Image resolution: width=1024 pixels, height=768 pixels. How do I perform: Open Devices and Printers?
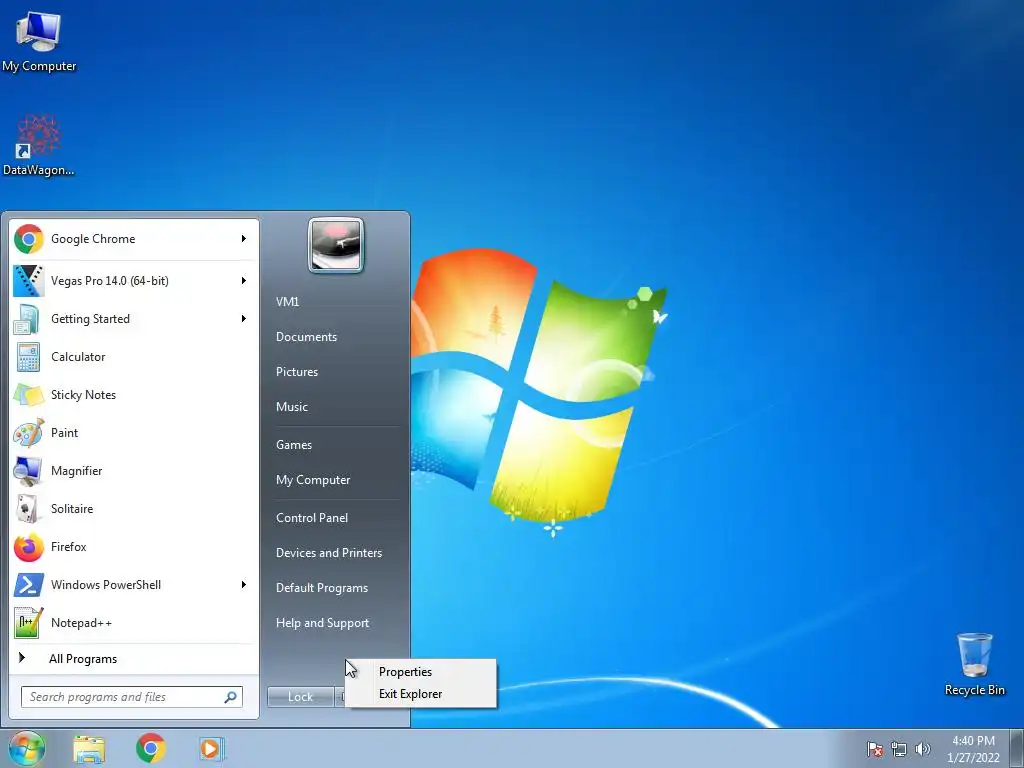(x=329, y=552)
